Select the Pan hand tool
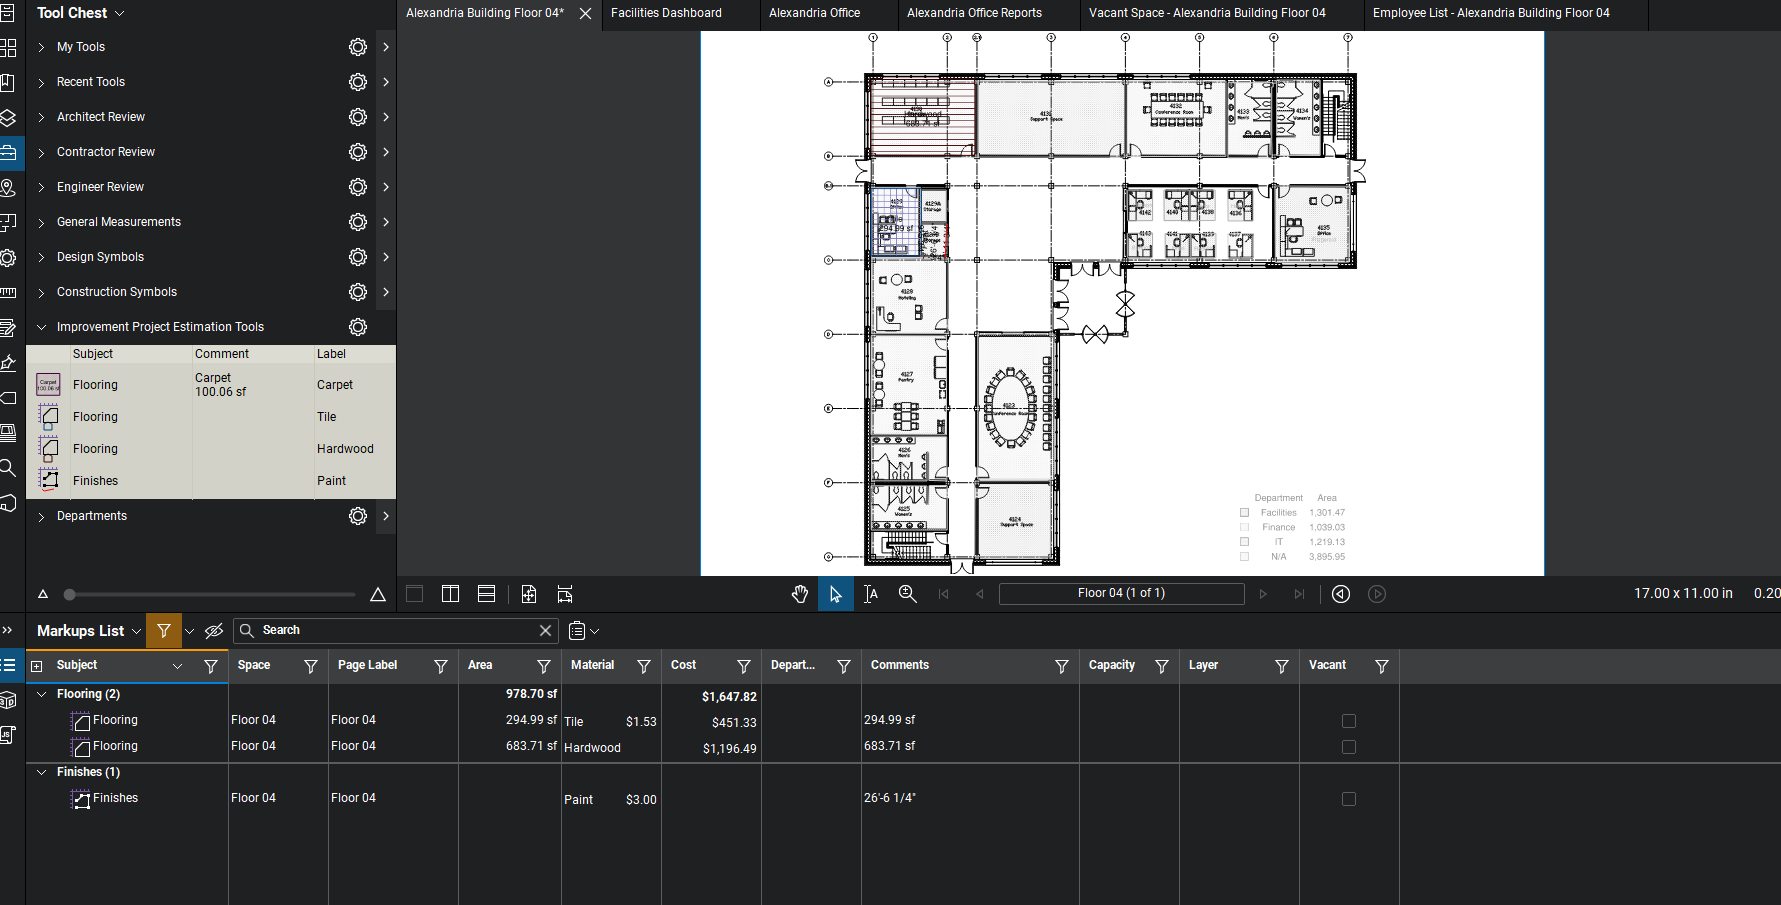This screenshot has height=905, width=1781. (x=799, y=594)
